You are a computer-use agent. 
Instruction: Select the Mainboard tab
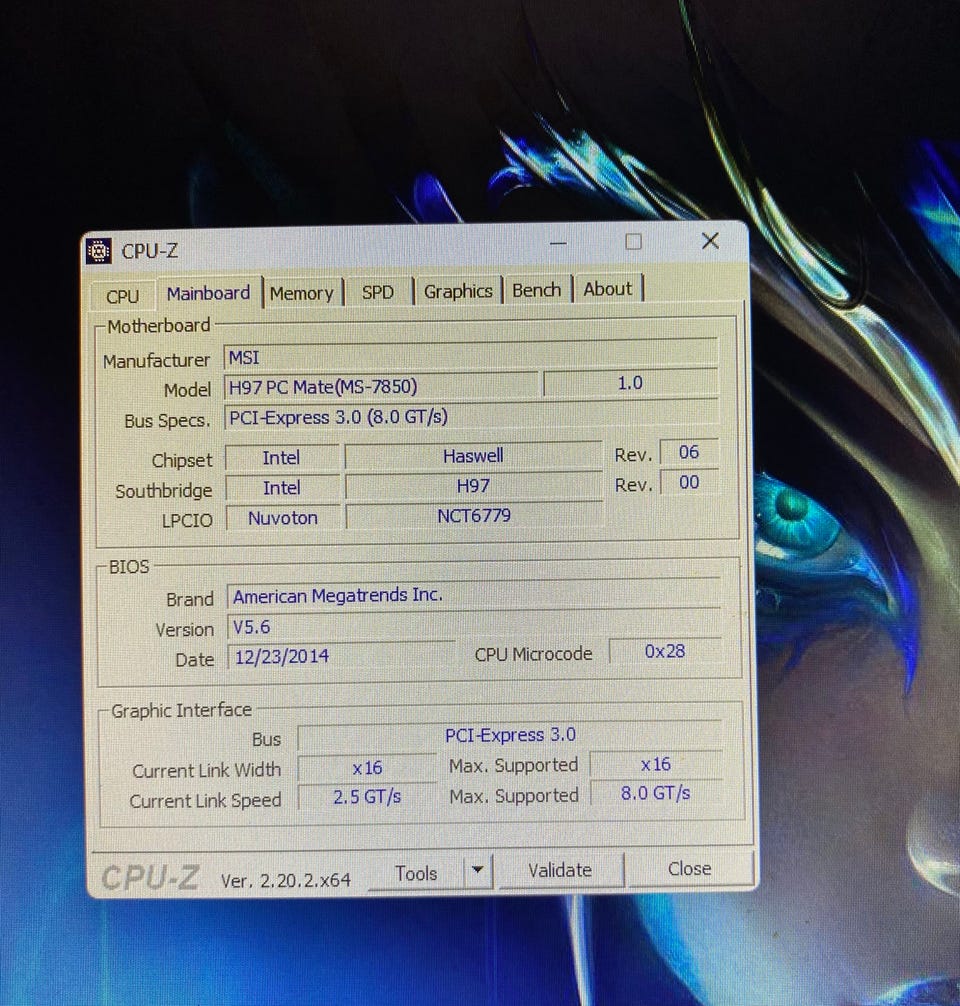pyautogui.click(x=209, y=293)
